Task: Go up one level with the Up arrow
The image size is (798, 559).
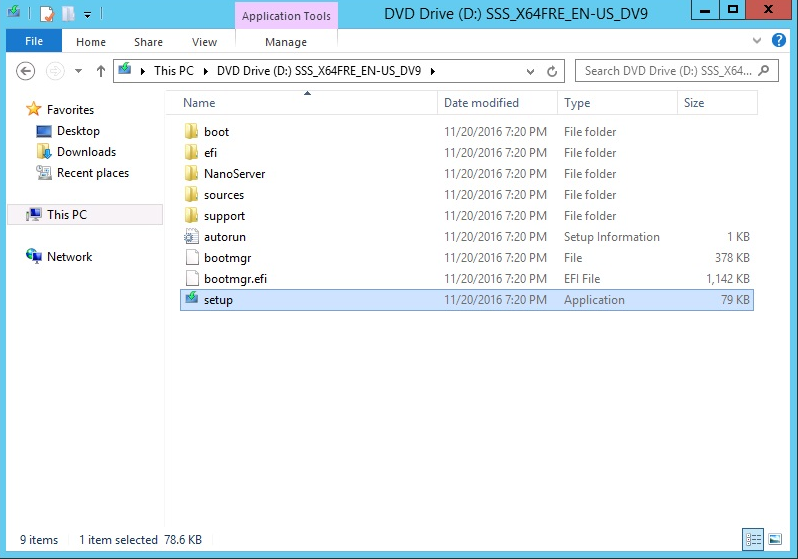Action: (x=101, y=71)
